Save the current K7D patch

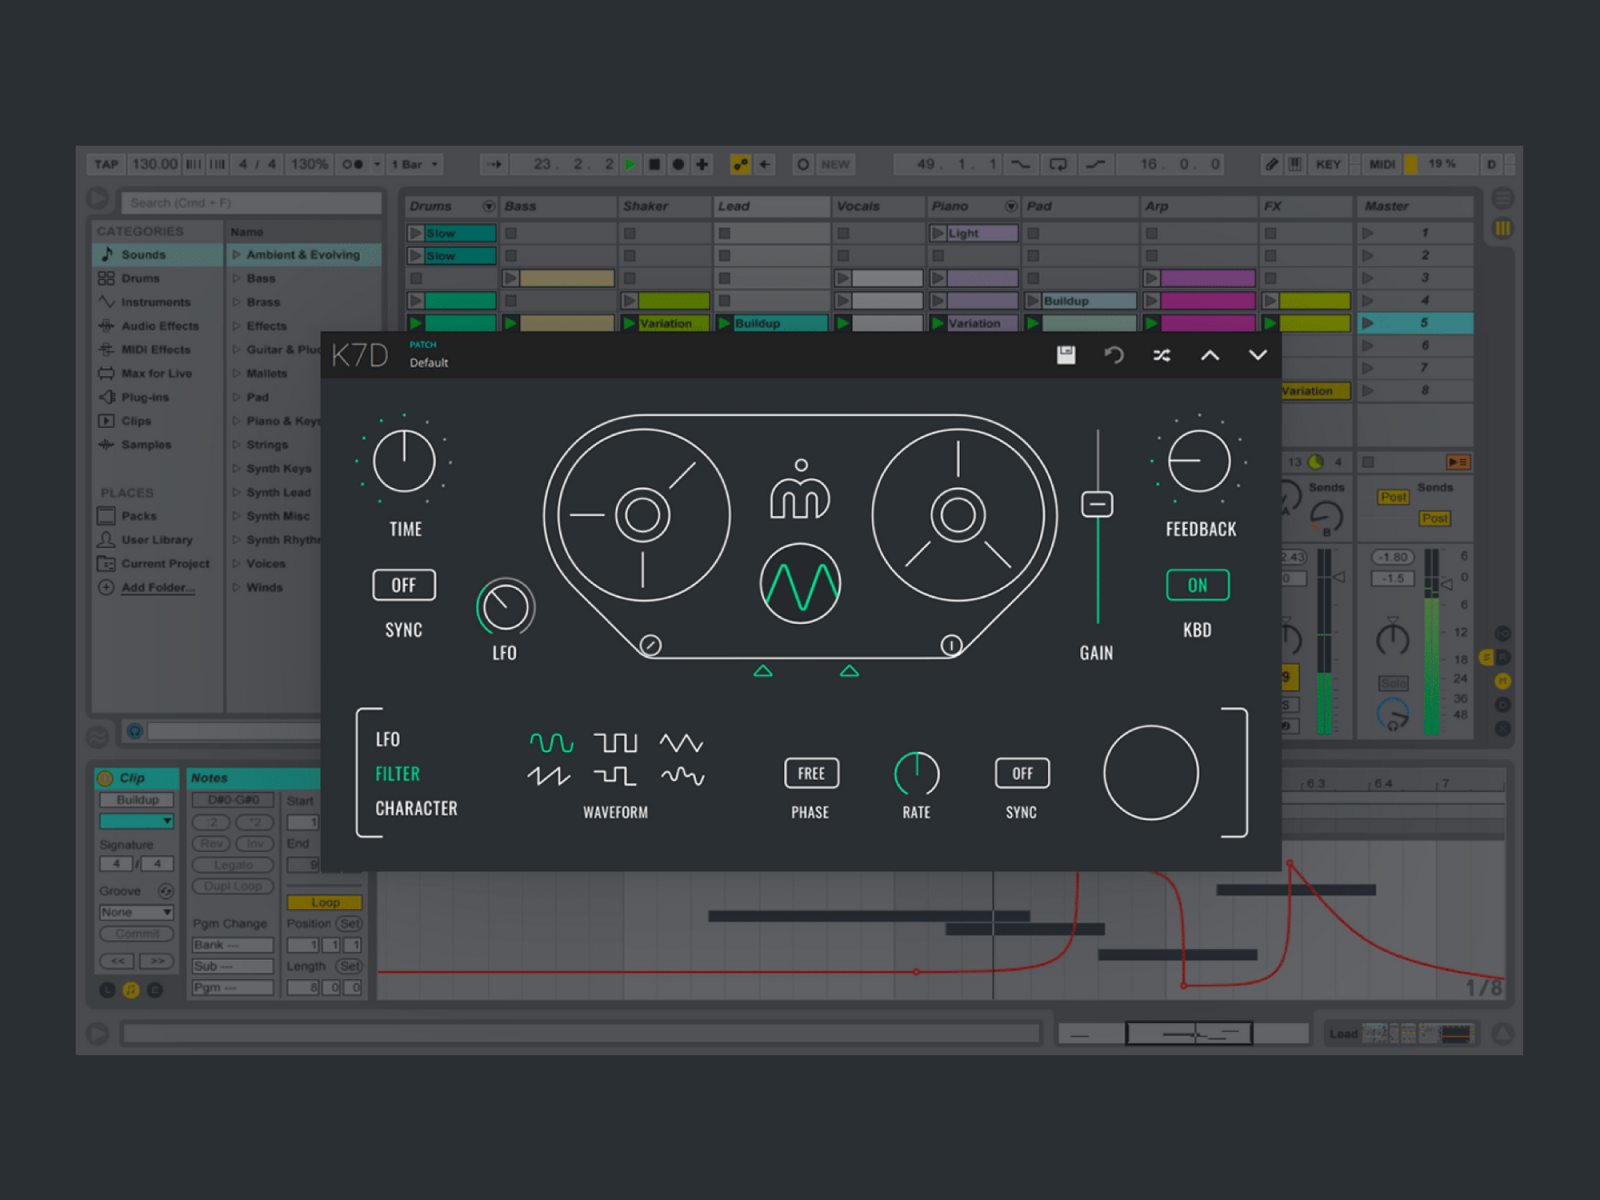[1066, 355]
